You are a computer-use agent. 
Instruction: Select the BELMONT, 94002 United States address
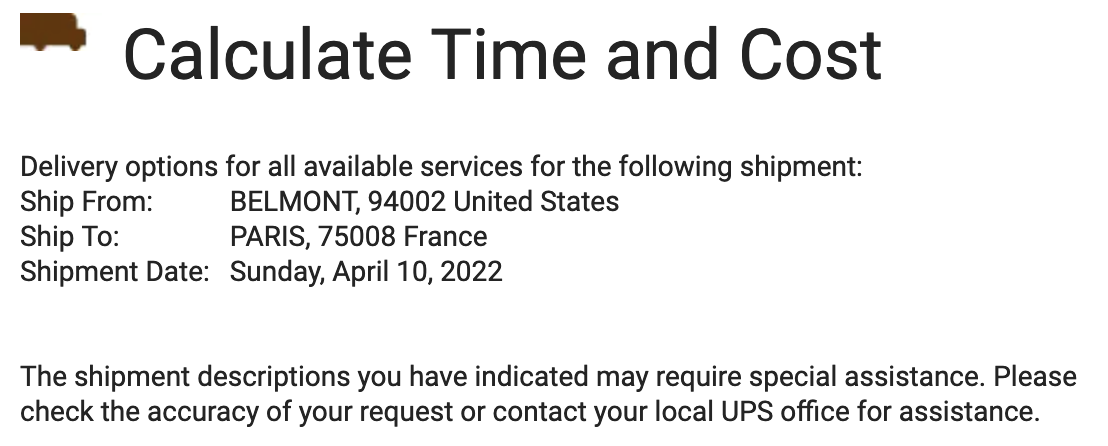click(424, 201)
